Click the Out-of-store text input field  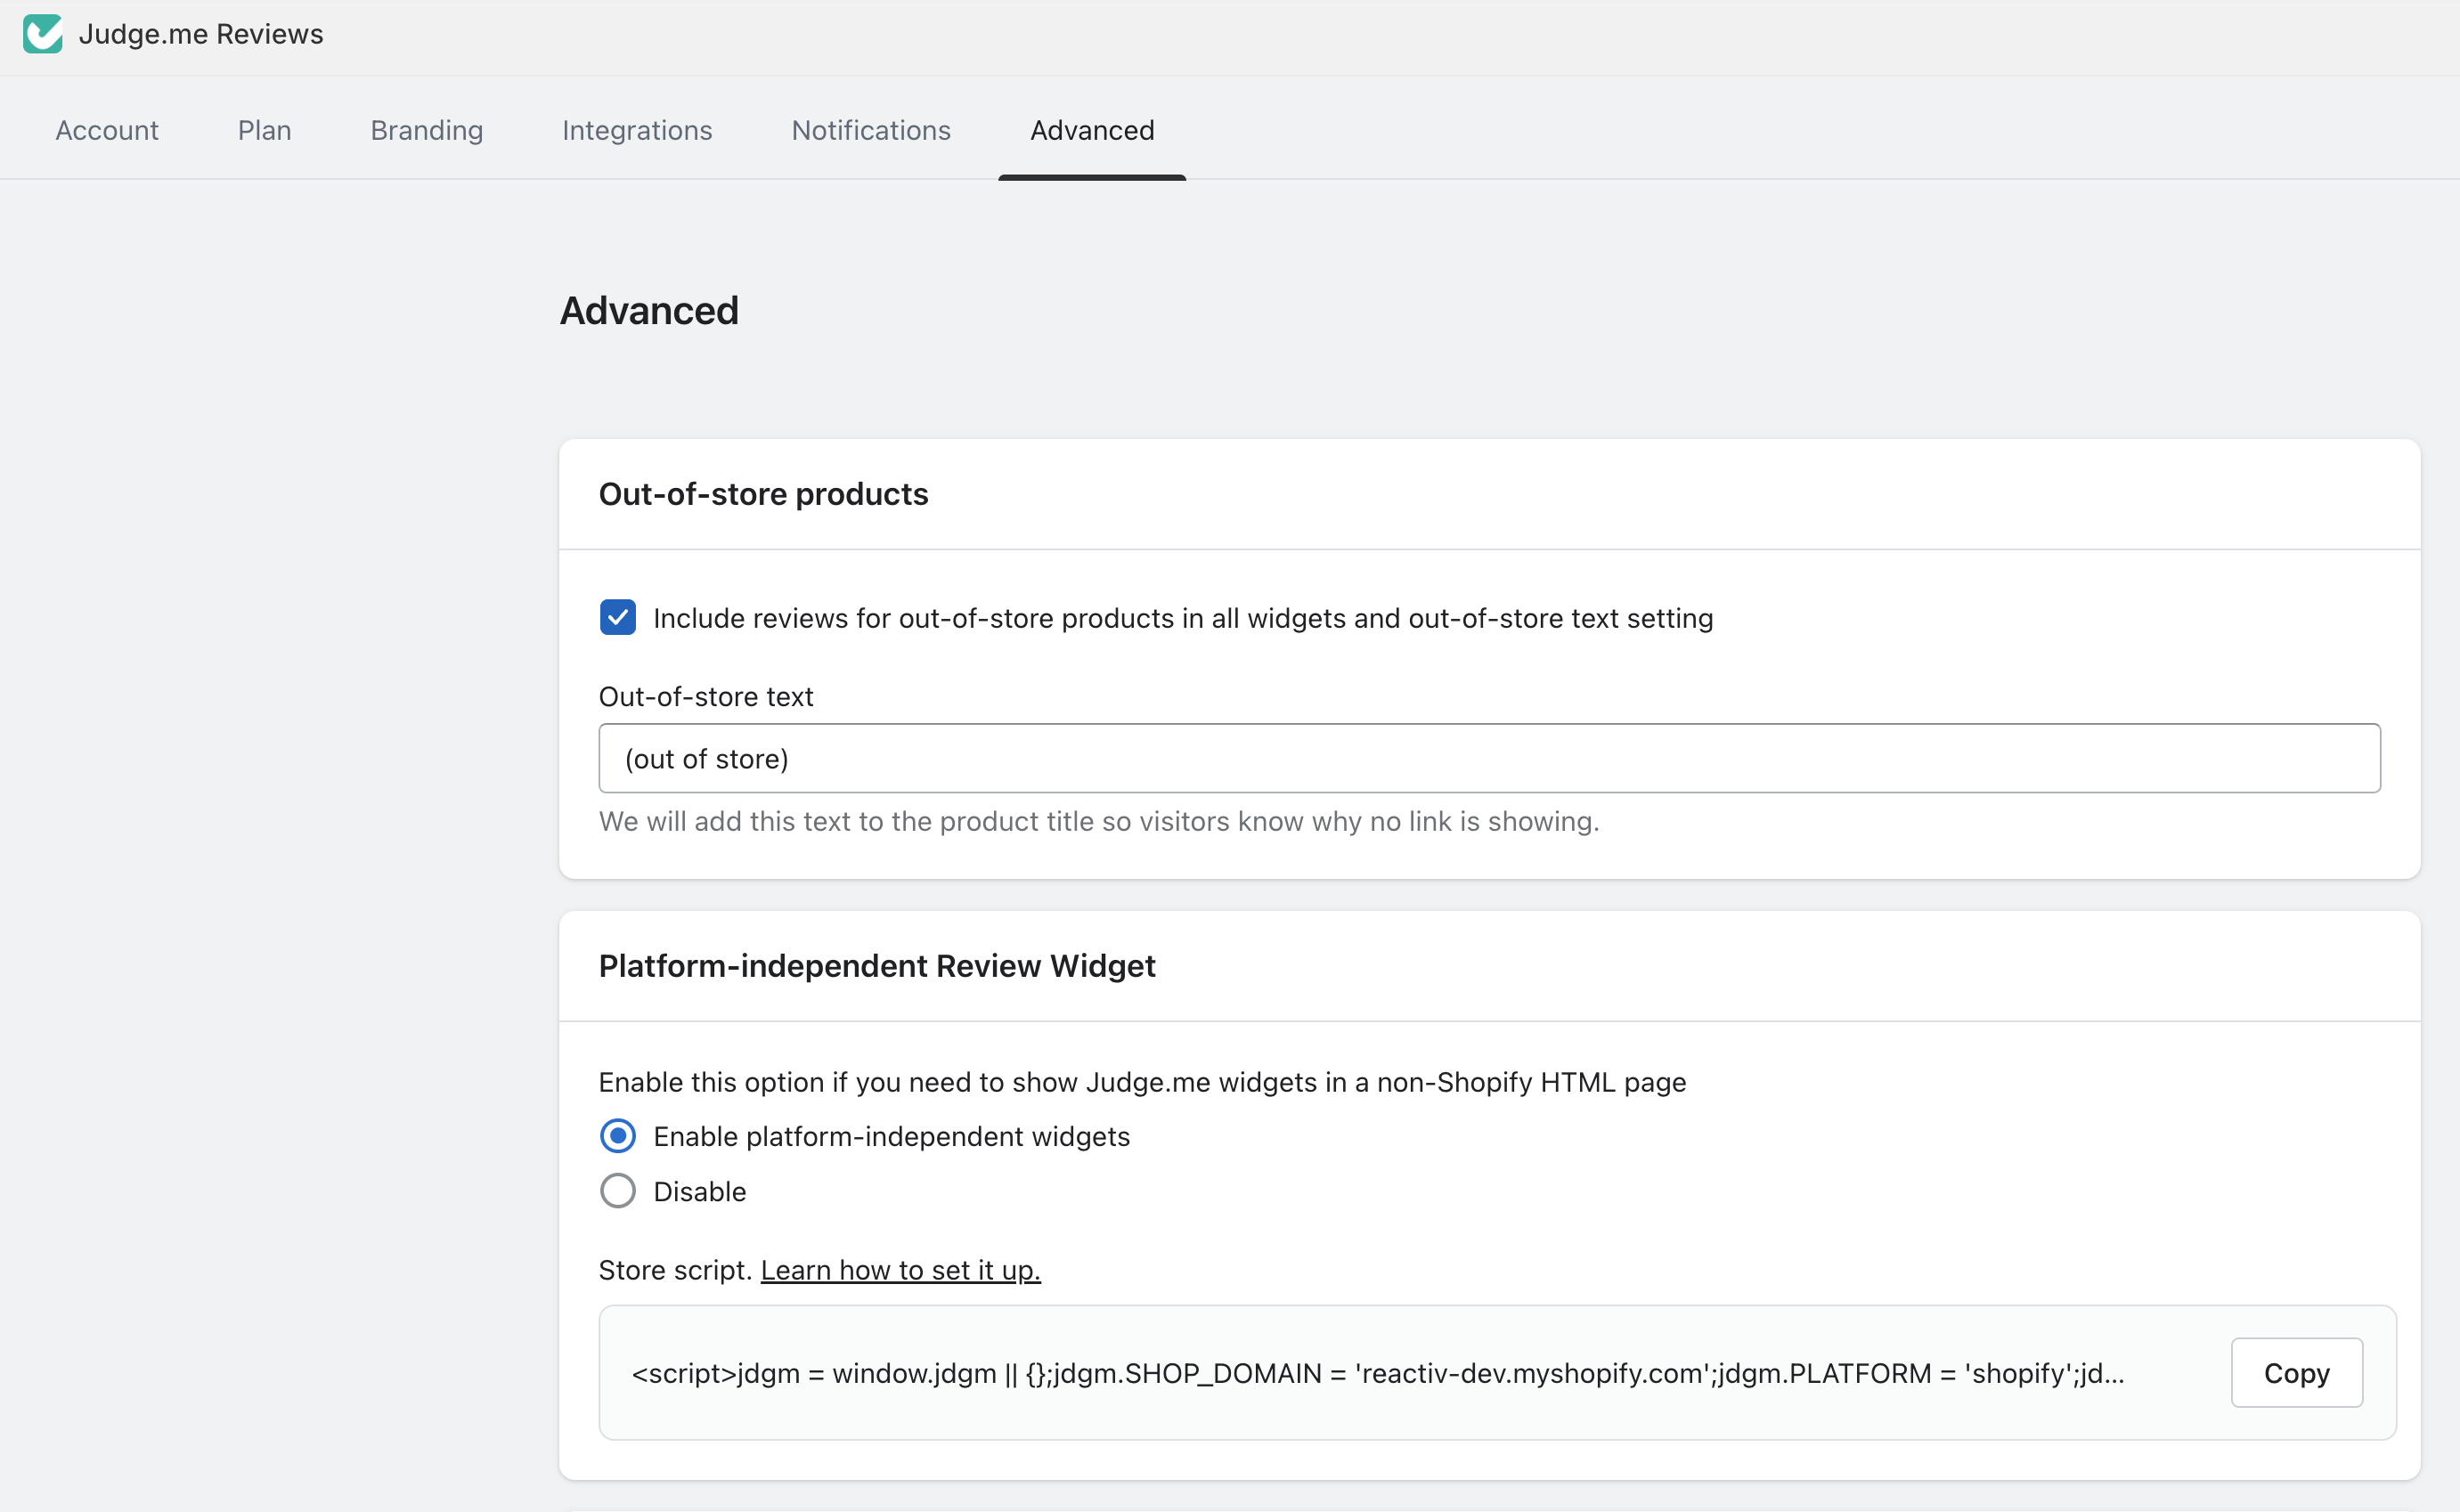click(x=1488, y=758)
